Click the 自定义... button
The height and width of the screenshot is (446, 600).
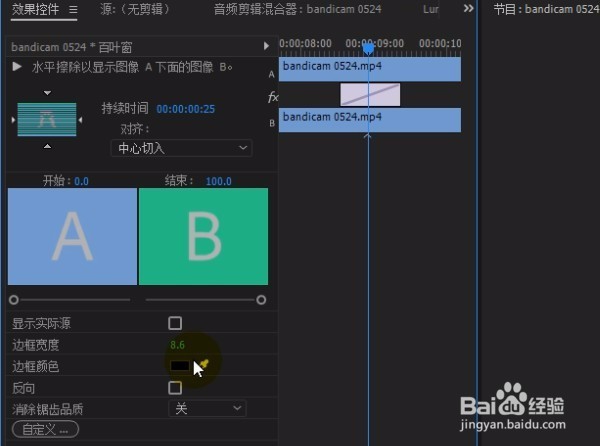click(x=45, y=429)
